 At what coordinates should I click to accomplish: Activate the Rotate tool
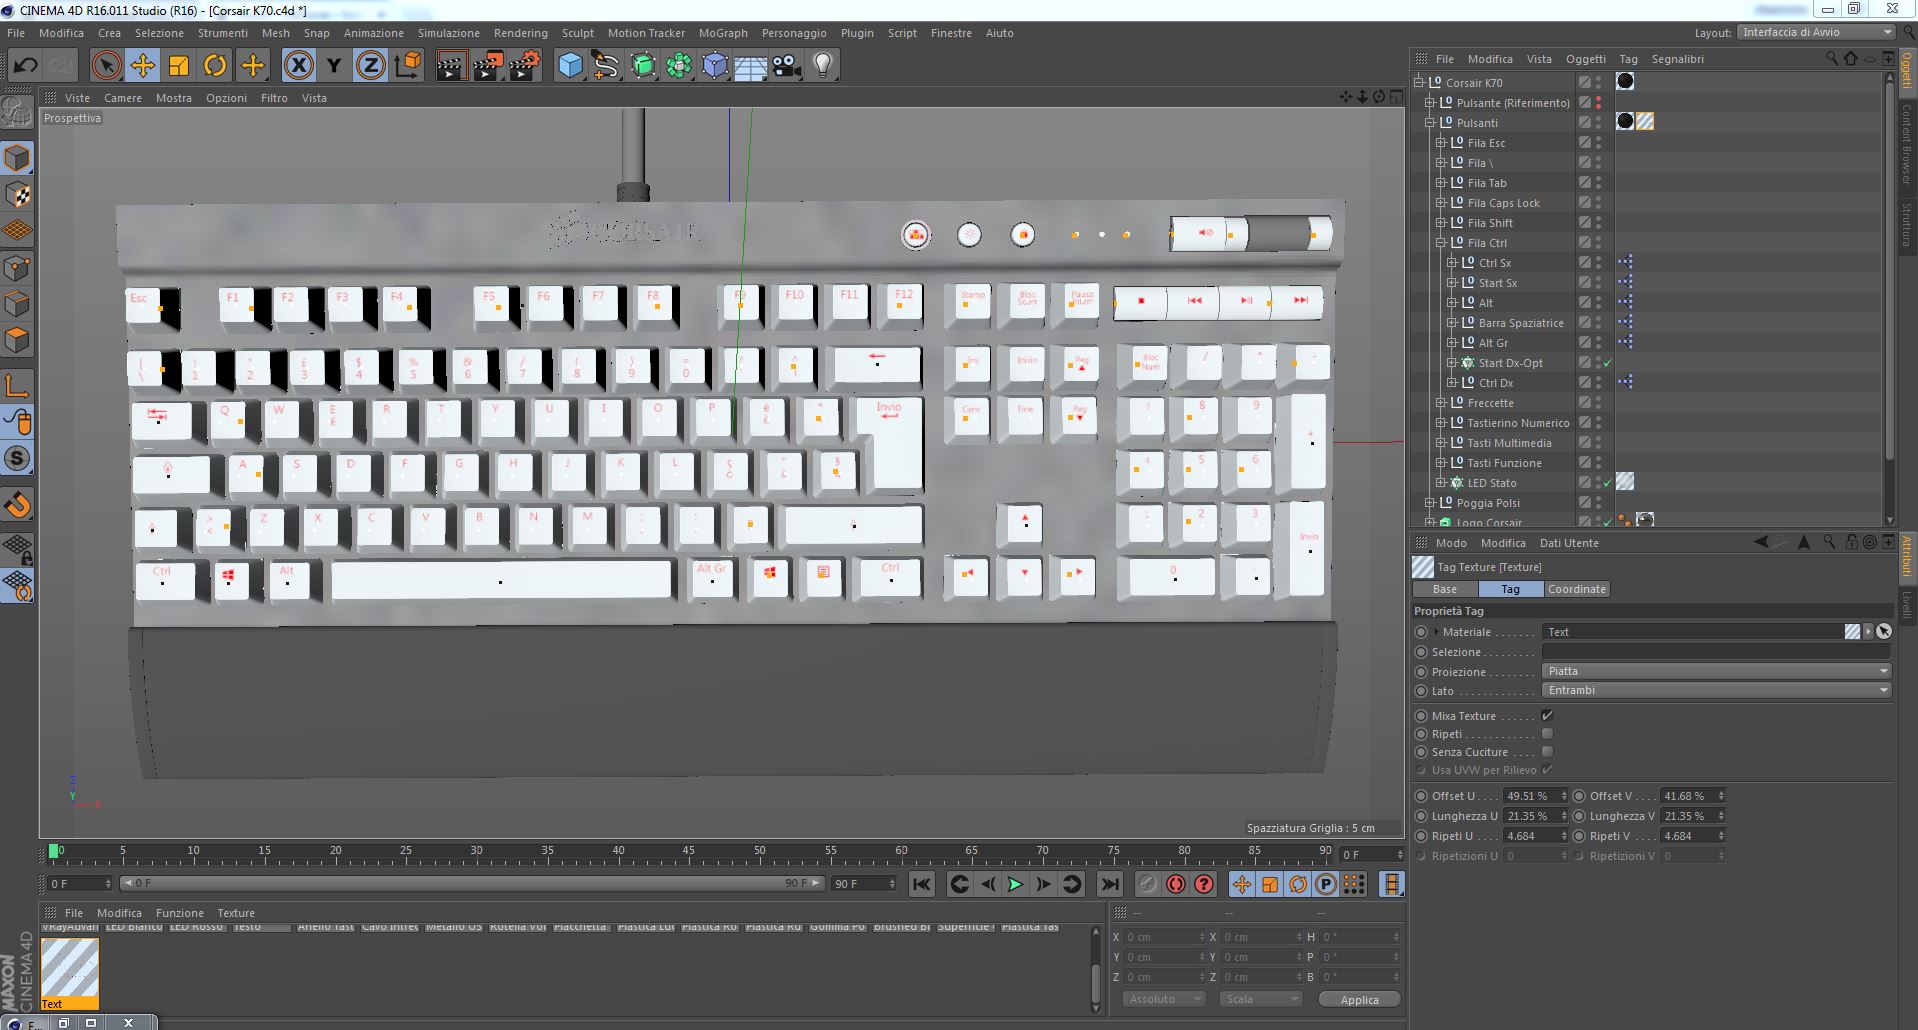[215, 66]
